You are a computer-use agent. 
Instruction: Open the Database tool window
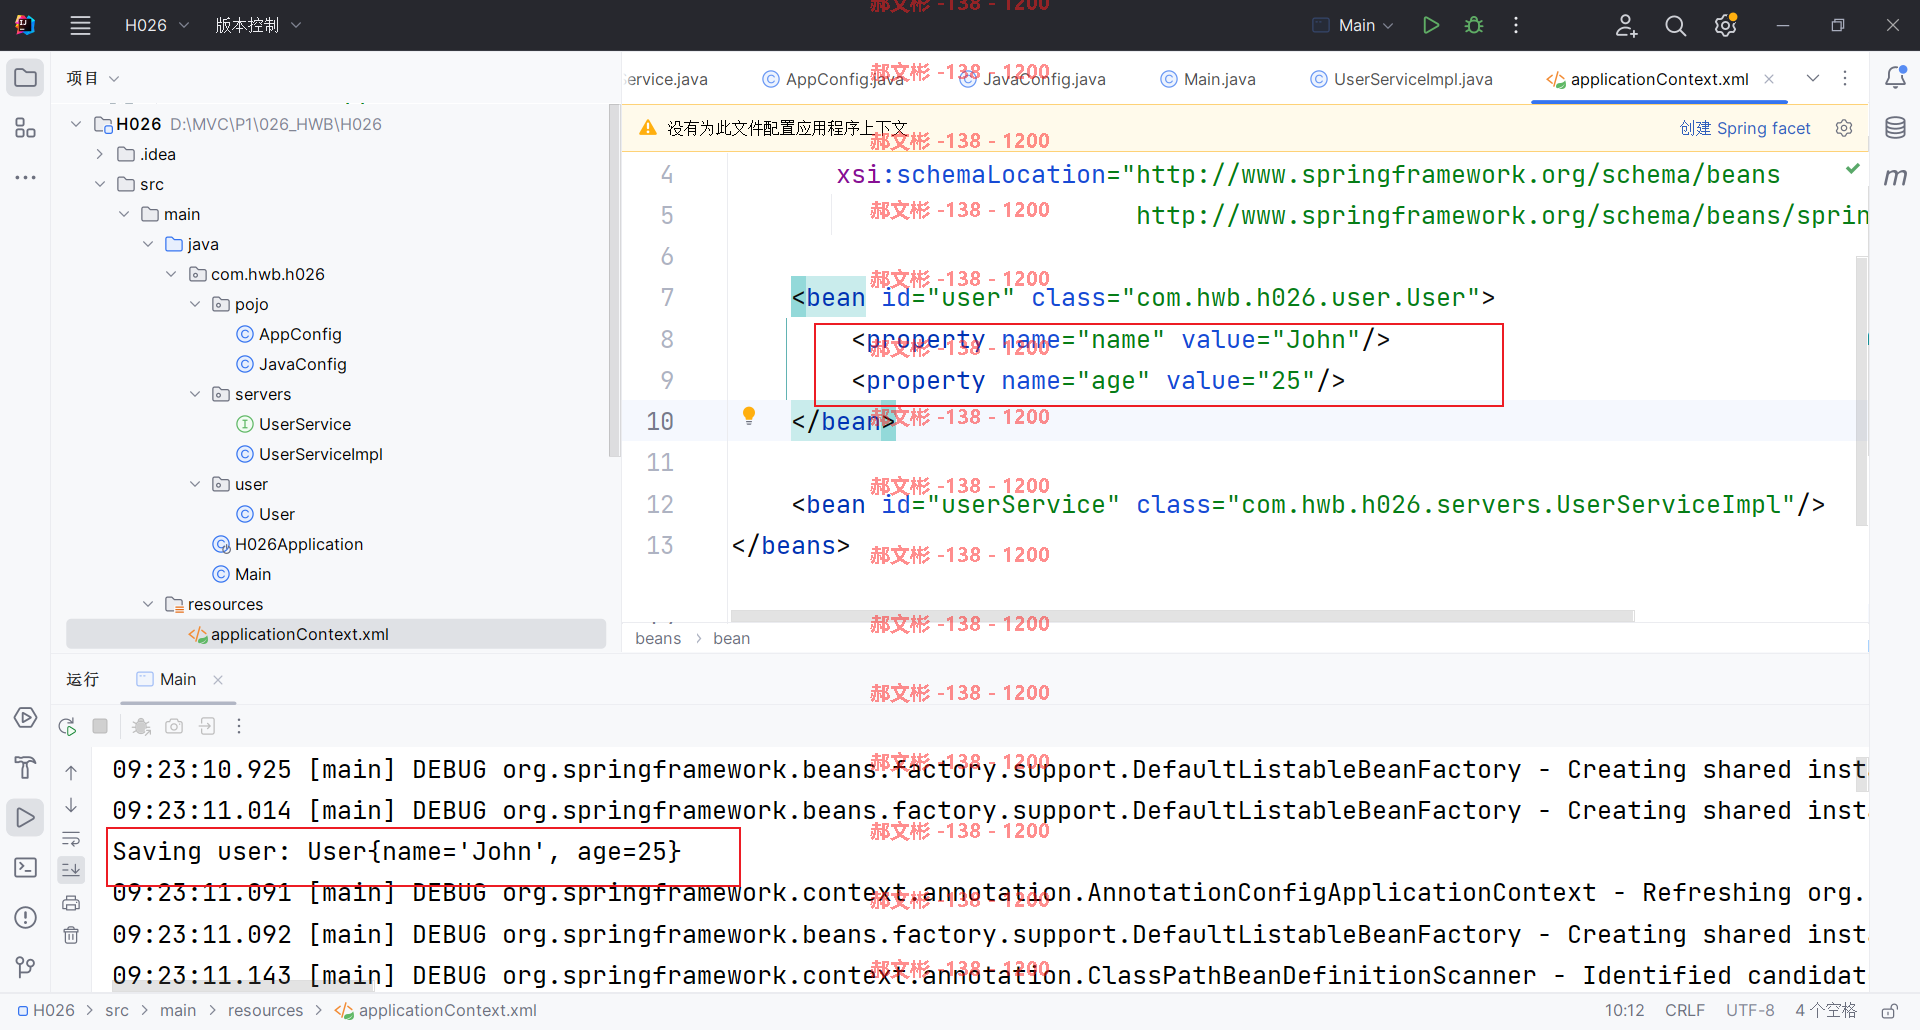tap(1895, 127)
